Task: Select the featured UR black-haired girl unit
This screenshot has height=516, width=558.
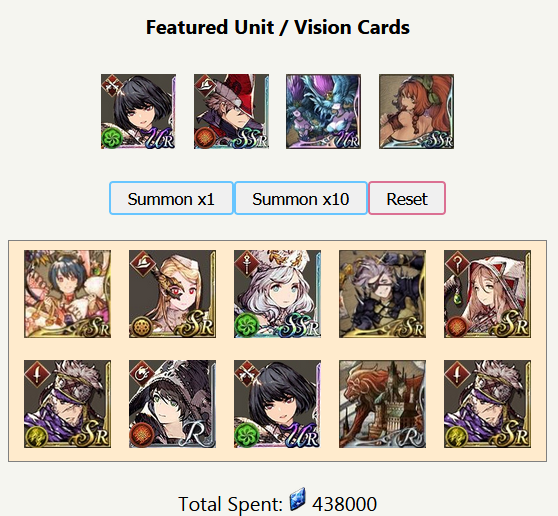Action: (x=138, y=111)
